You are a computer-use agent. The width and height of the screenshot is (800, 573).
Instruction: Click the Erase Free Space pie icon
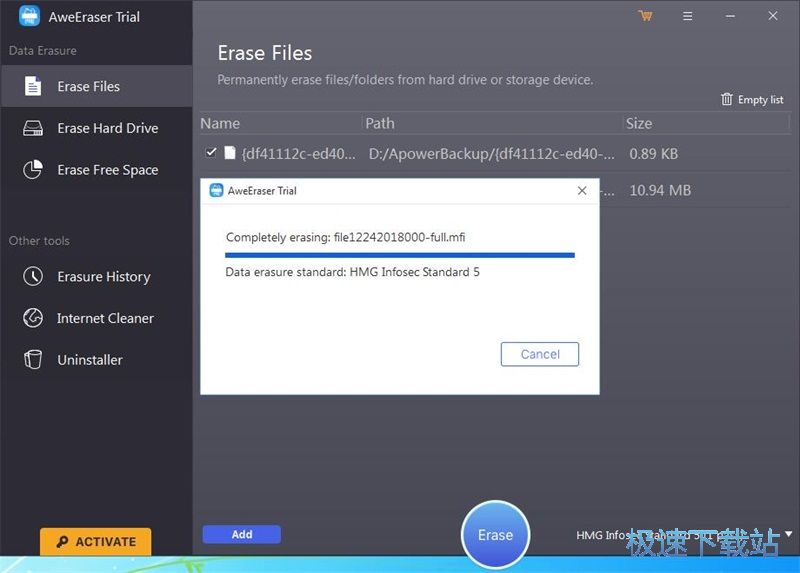(x=33, y=169)
